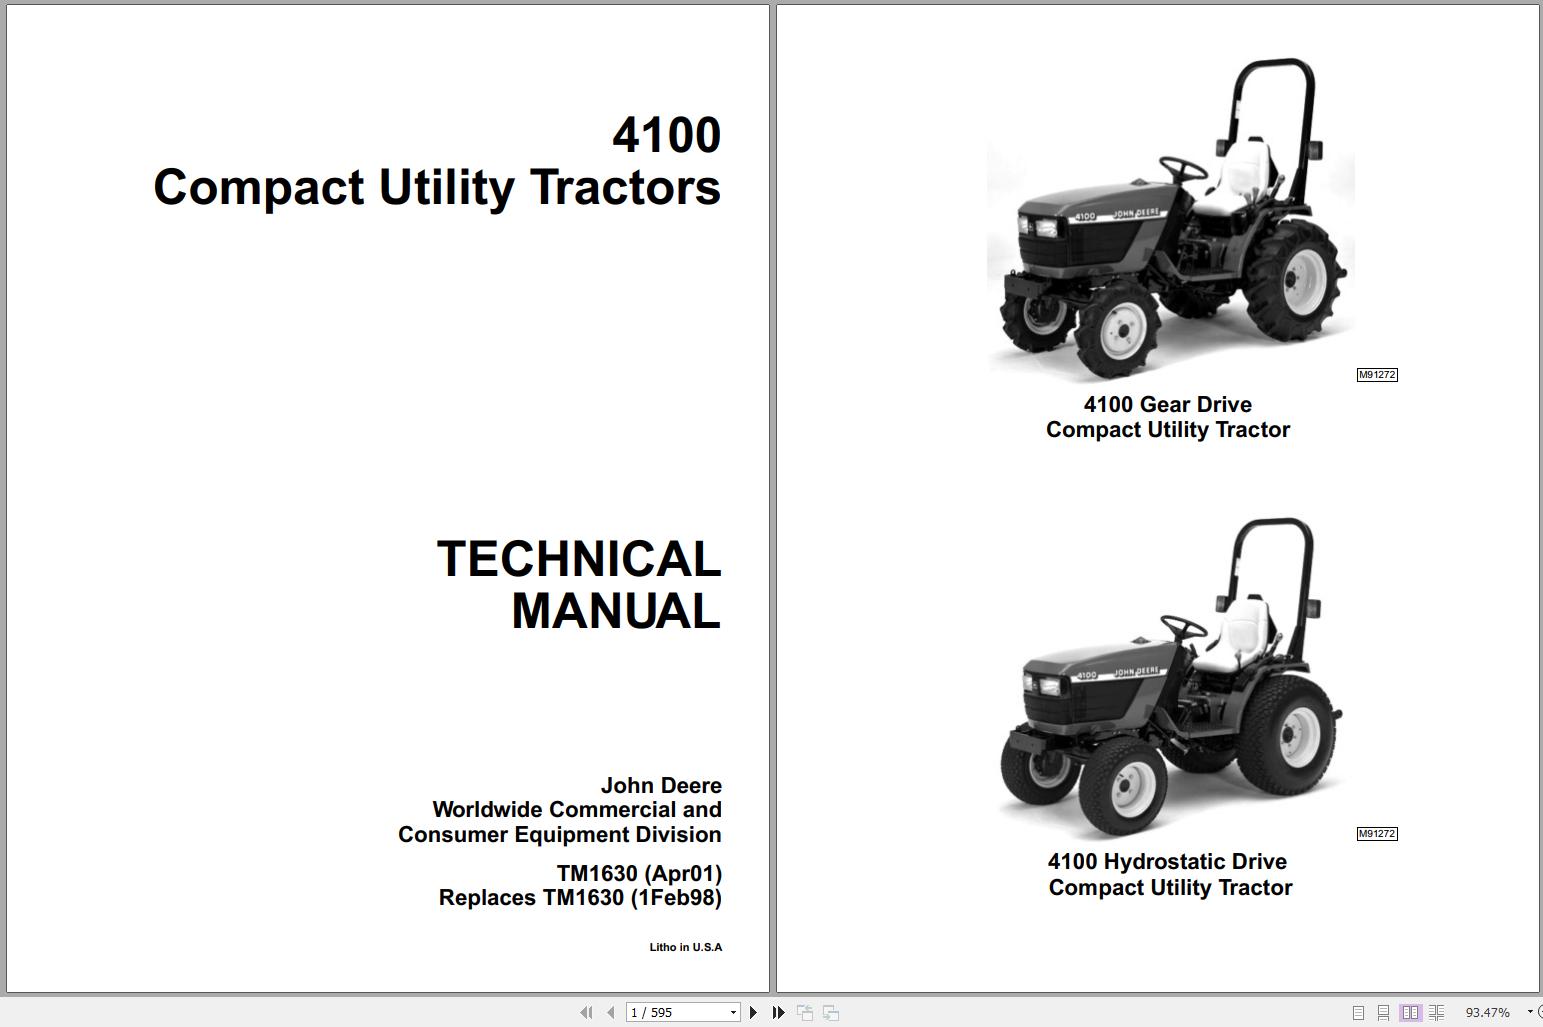Click the zoom out button at status bar edge
1543x1027 pixels.
[x=1540, y=1013]
